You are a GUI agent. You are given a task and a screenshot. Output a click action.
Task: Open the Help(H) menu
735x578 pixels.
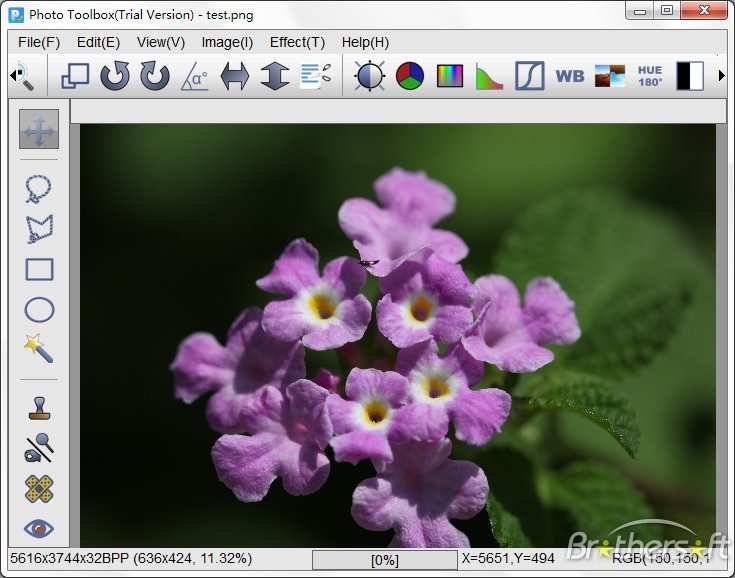click(365, 42)
